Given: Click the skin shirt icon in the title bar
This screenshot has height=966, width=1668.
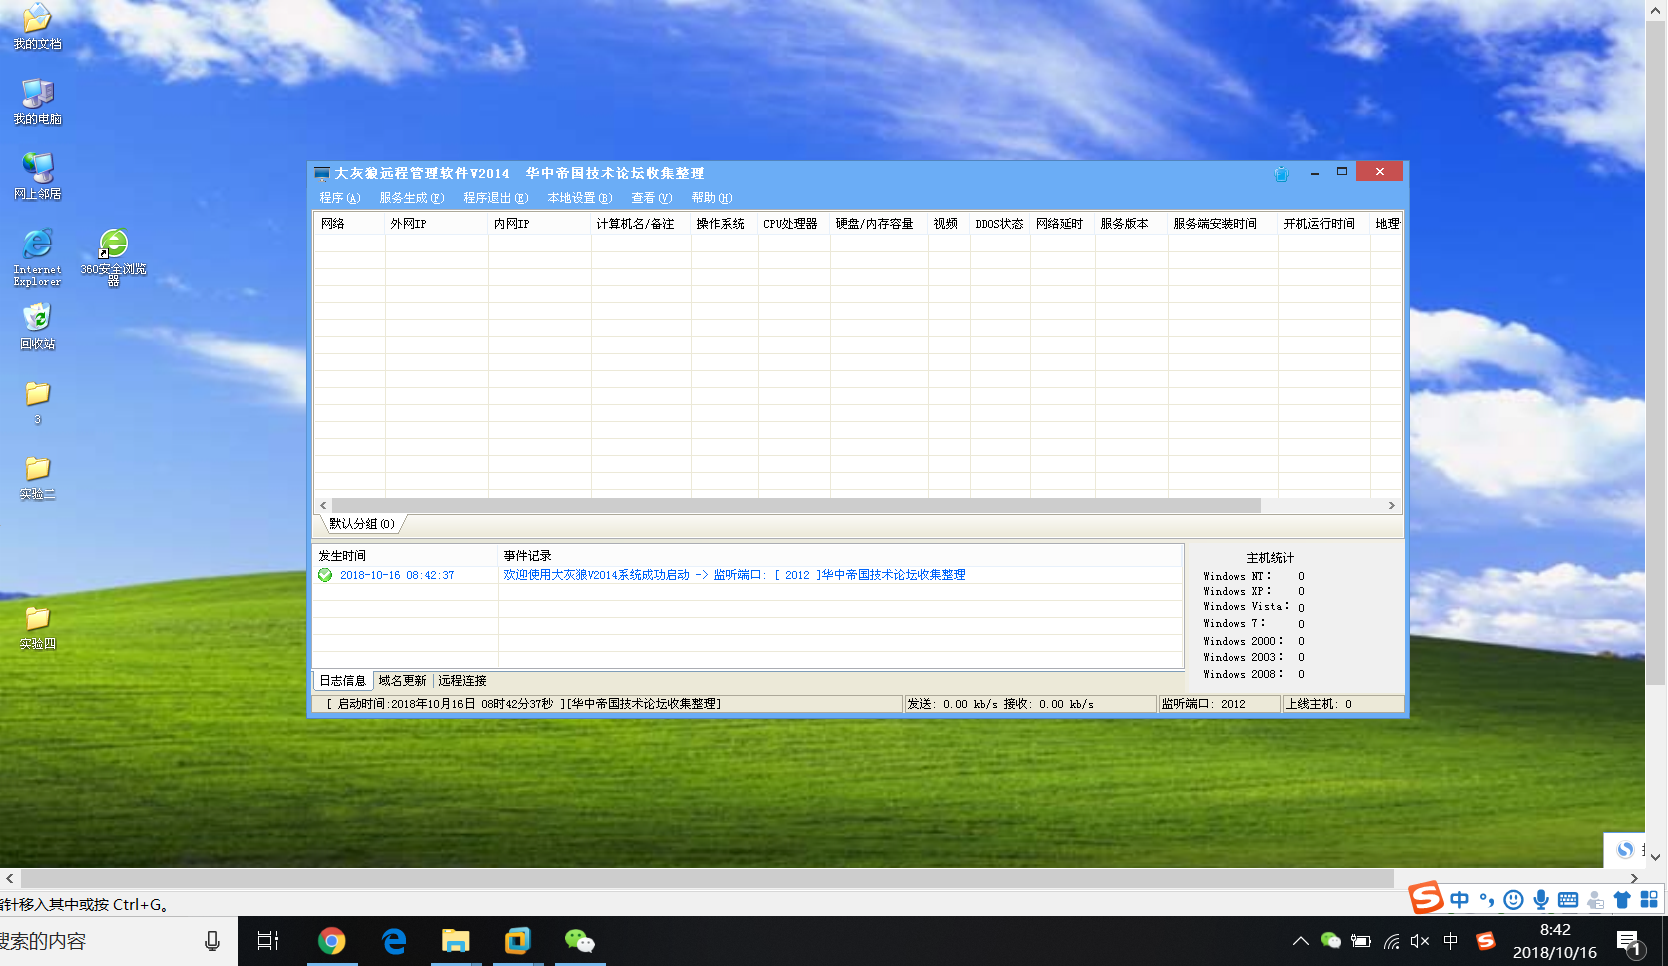Looking at the screenshot, I should (x=1281, y=174).
